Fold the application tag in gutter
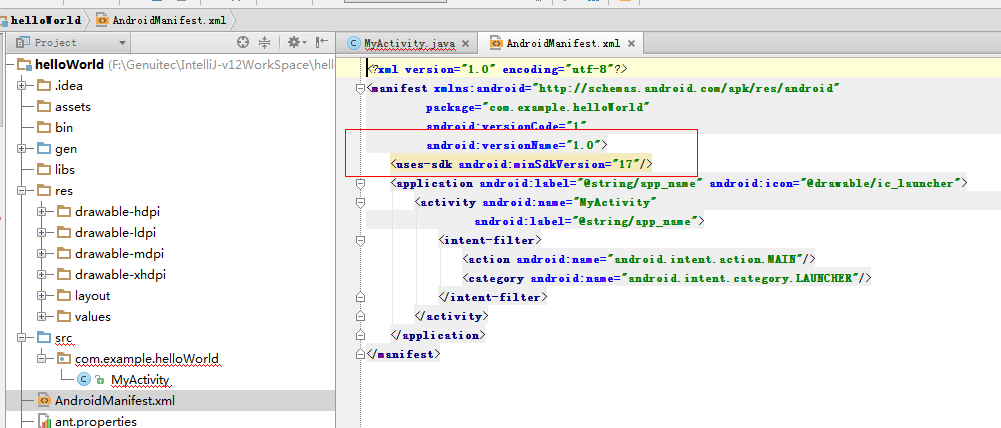1001x428 pixels. 360,184
